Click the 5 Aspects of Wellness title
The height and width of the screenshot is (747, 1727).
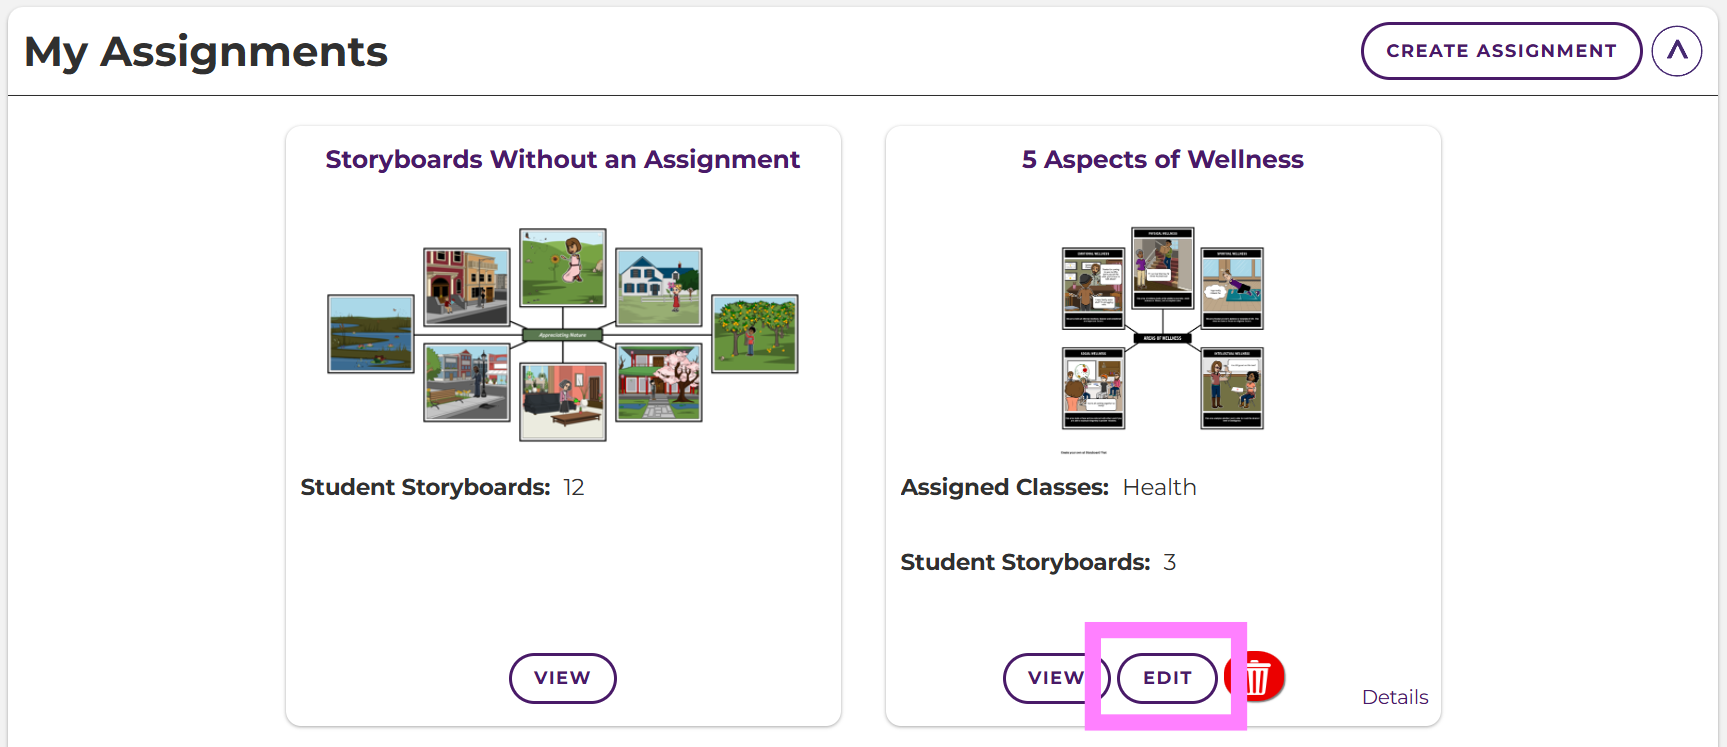point(1162,160)
